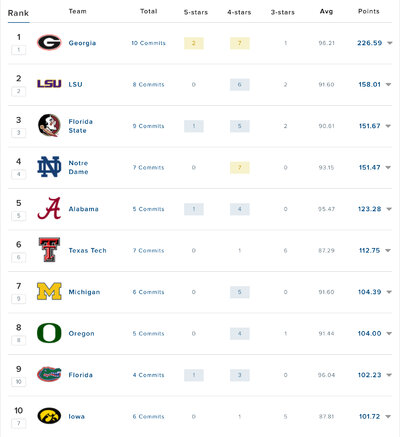Image resolution: width=400 pixels, height=437 pixels.
Task: Click Georgia's highlighted 5-star count box
Action: 194,43
